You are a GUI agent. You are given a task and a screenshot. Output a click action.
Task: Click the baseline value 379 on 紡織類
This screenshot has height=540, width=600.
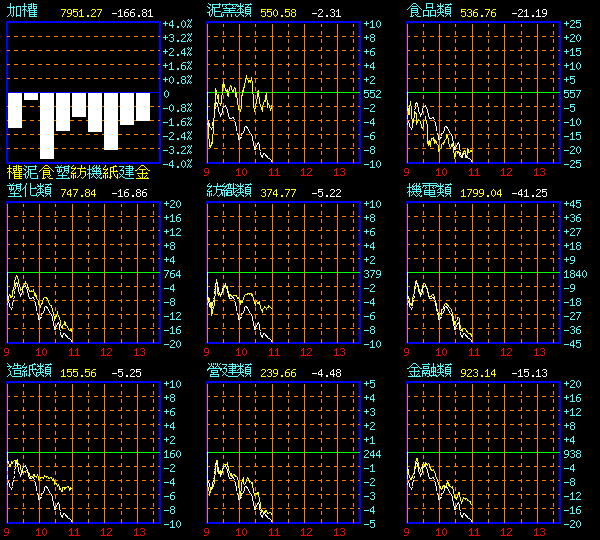pyautogui.click(x=372, y=274)
